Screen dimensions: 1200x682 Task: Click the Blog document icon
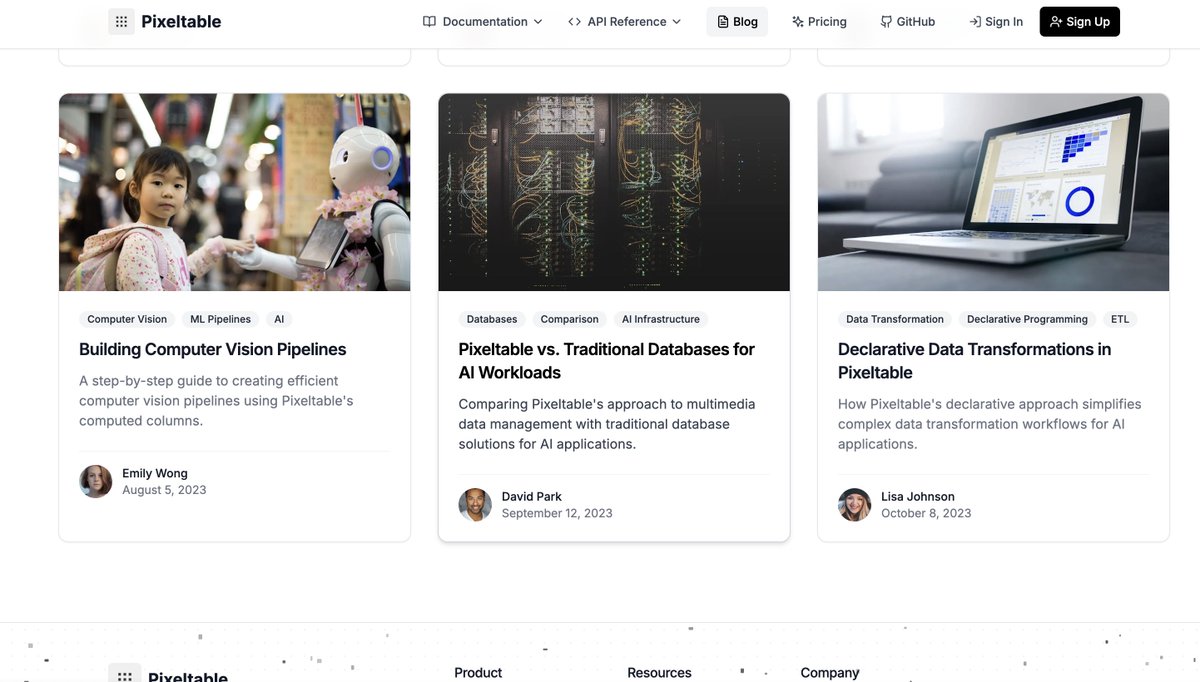tap(723, 22)
